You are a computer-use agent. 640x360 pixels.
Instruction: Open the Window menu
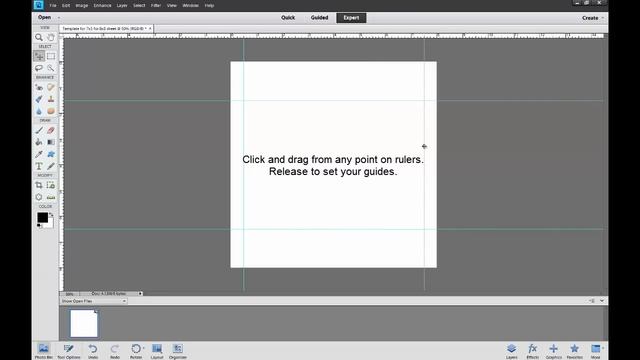(x=190, y=6)
